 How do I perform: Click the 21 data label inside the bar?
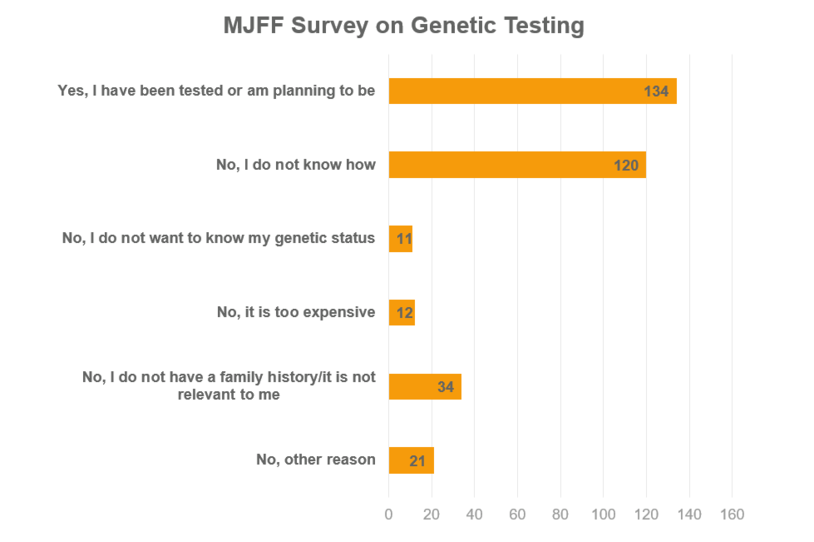coord(417,461)
